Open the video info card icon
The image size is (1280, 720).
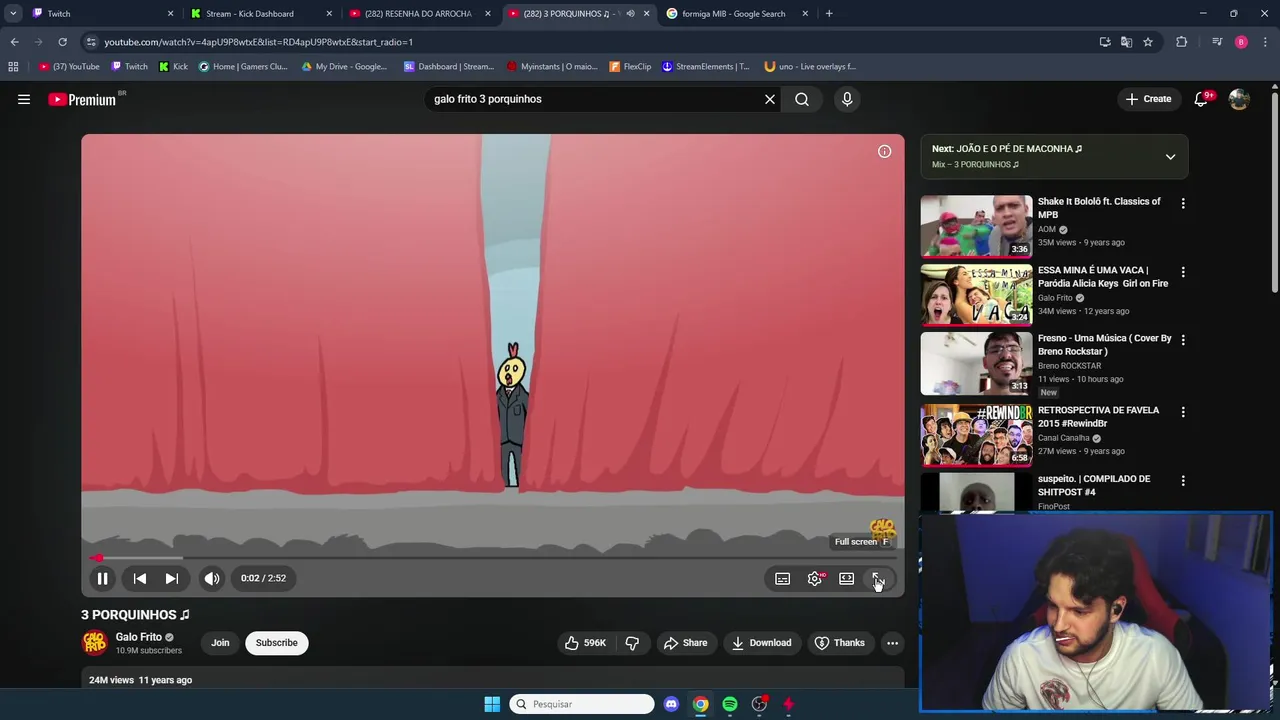point(884,151)
